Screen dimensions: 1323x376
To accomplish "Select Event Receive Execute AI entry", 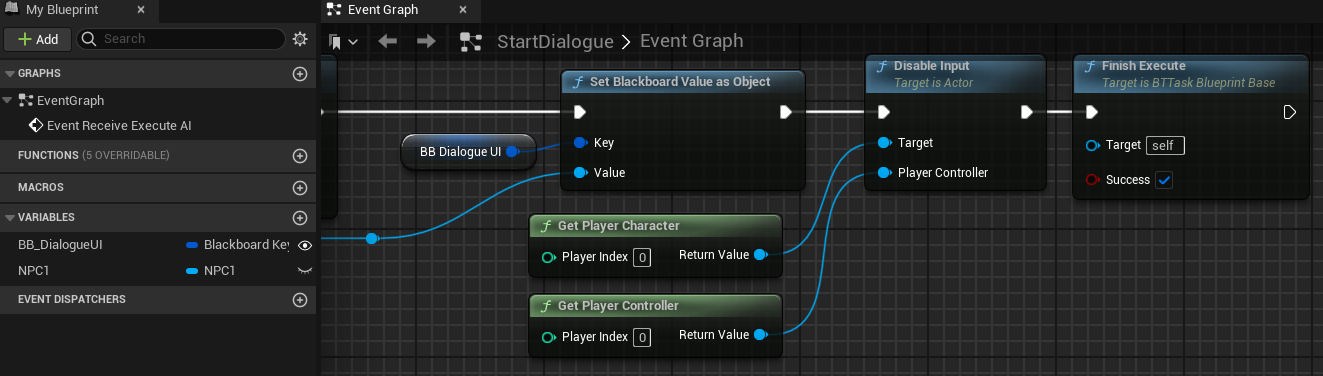I will [119, 125].
